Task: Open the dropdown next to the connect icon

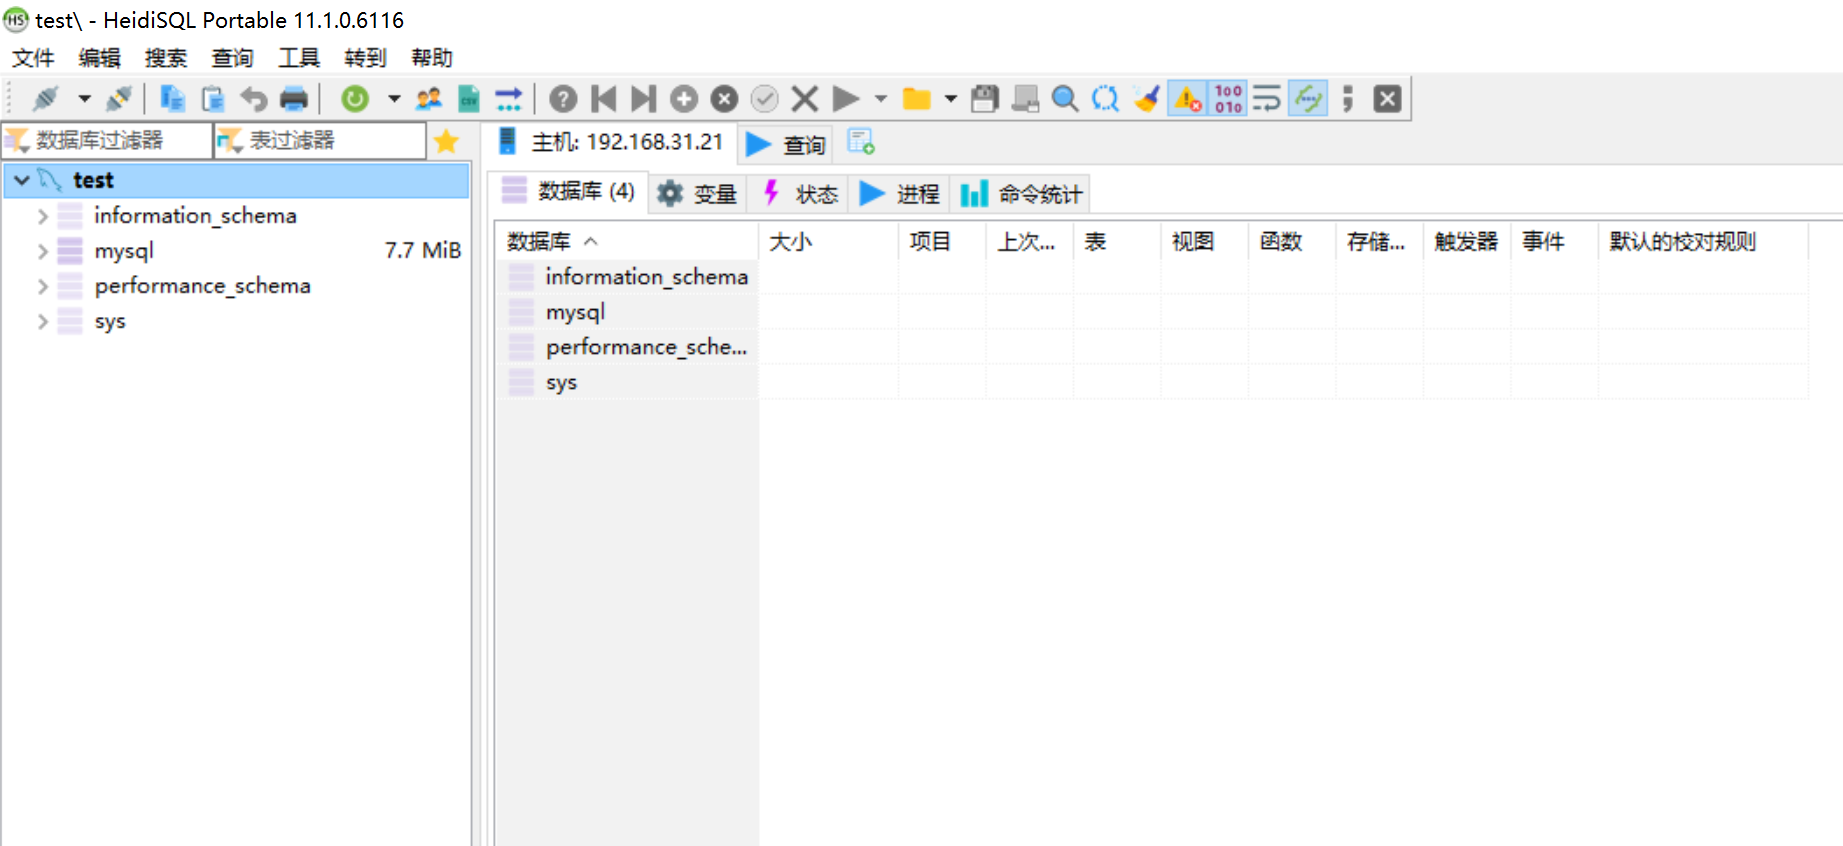Action: point(85,98)
